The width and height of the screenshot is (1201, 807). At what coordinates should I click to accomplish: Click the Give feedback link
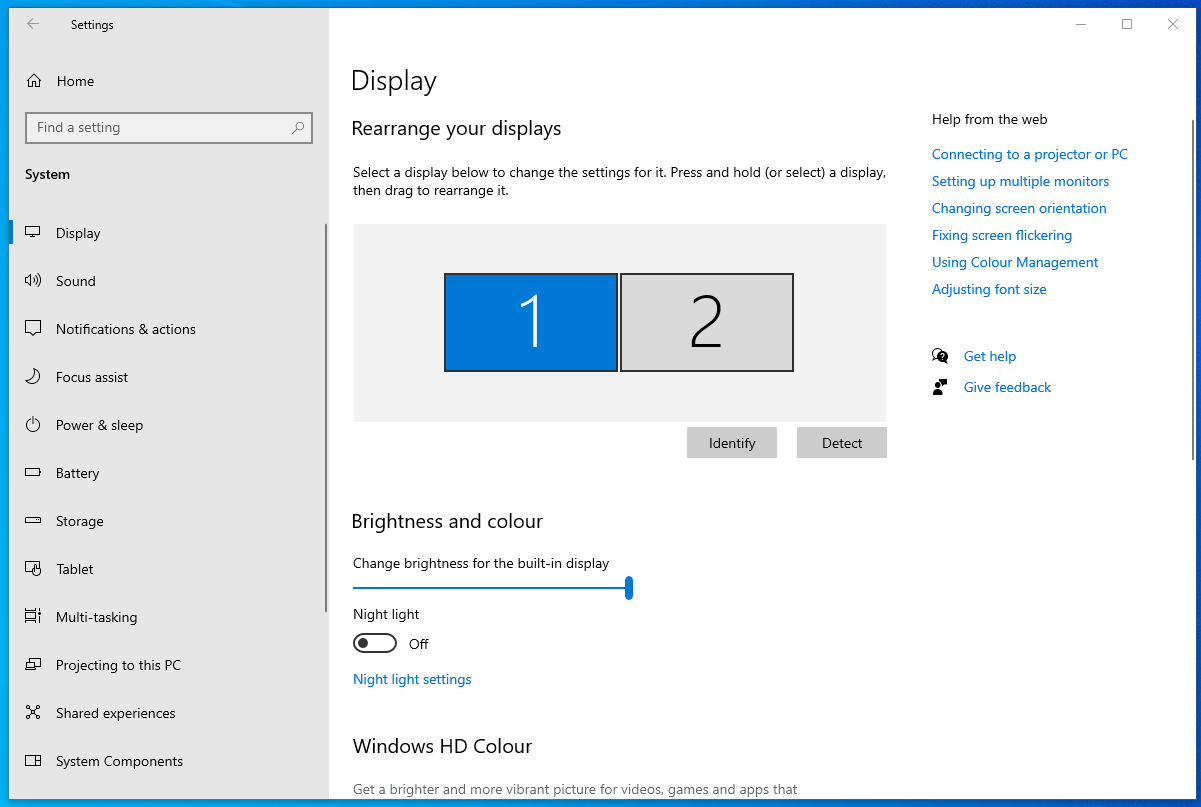1007,387
